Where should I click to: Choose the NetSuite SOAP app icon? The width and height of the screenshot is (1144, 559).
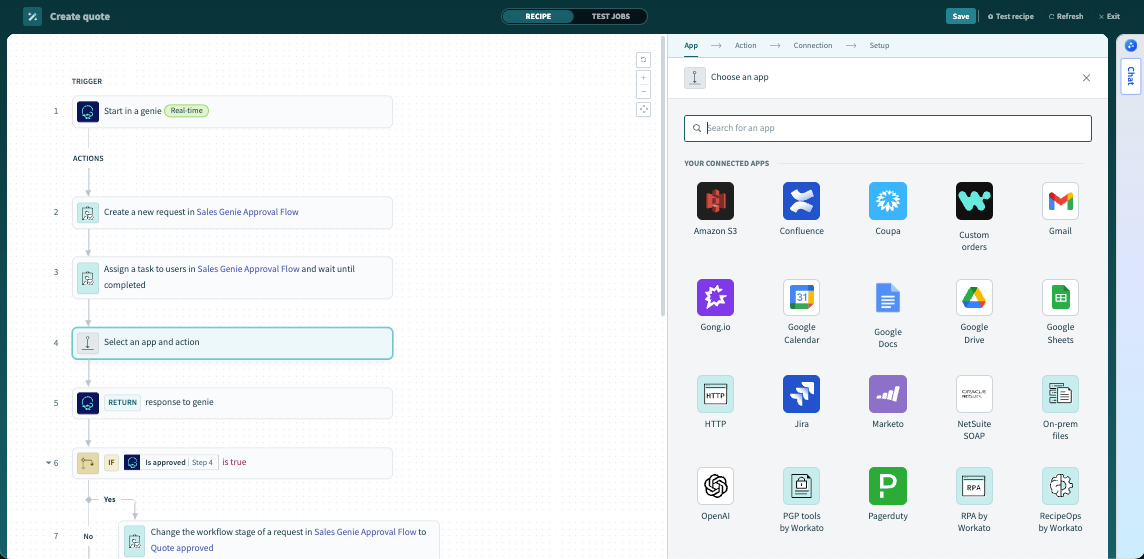coord(974,393)
